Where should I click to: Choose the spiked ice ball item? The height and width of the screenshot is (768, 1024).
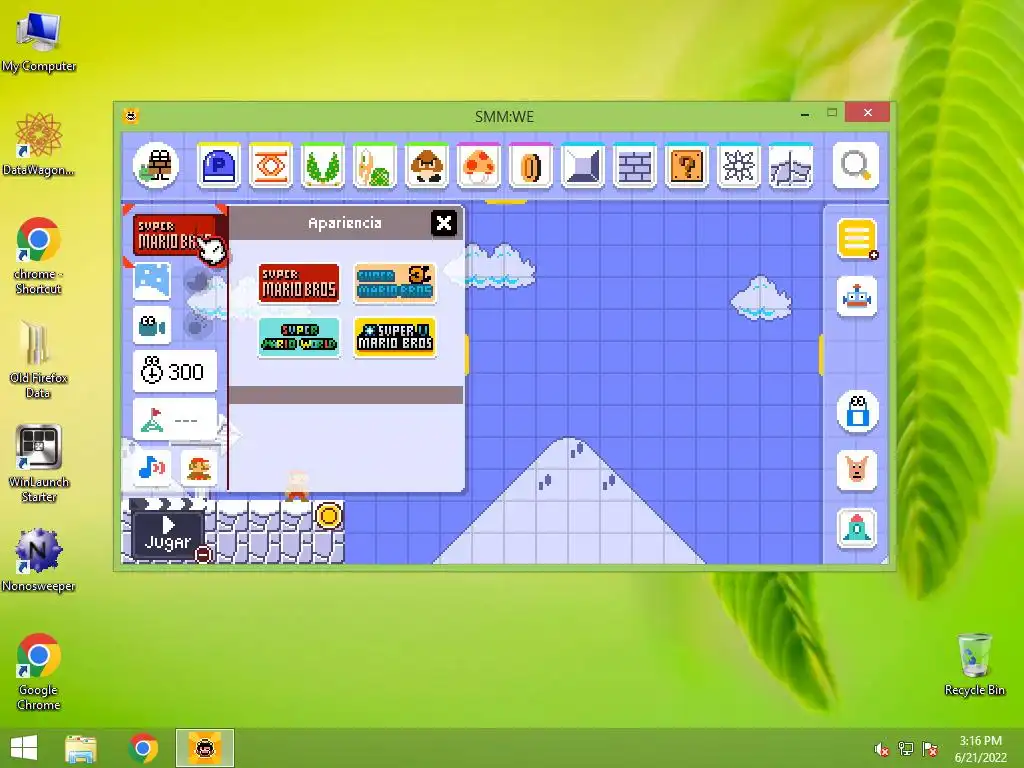click(x=739, y=166)
